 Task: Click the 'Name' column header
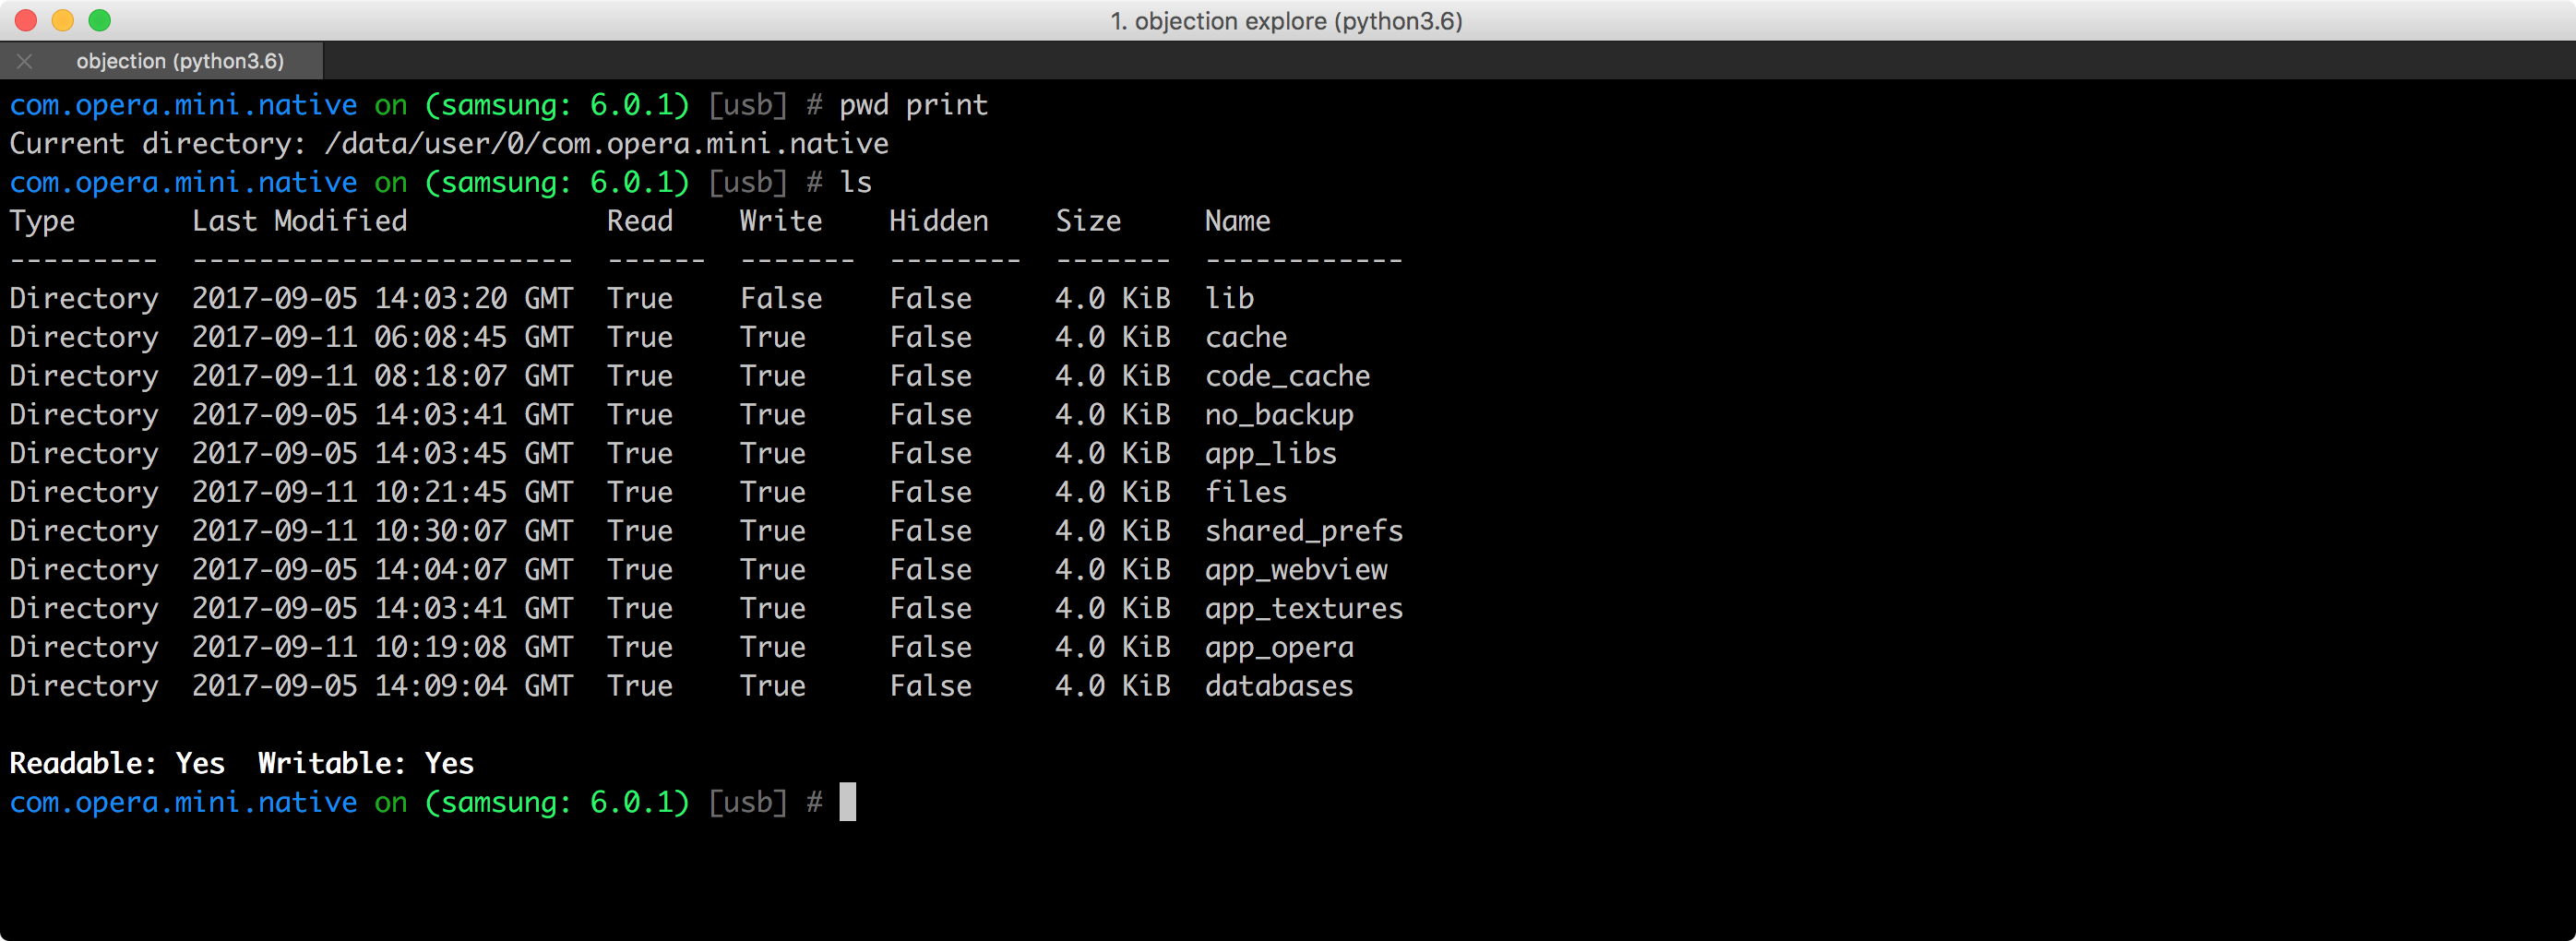[1237, 221]
